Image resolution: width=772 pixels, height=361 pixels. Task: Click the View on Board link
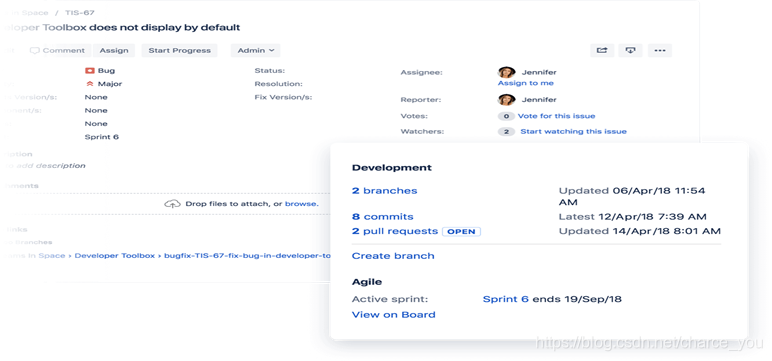pos(393,315)
